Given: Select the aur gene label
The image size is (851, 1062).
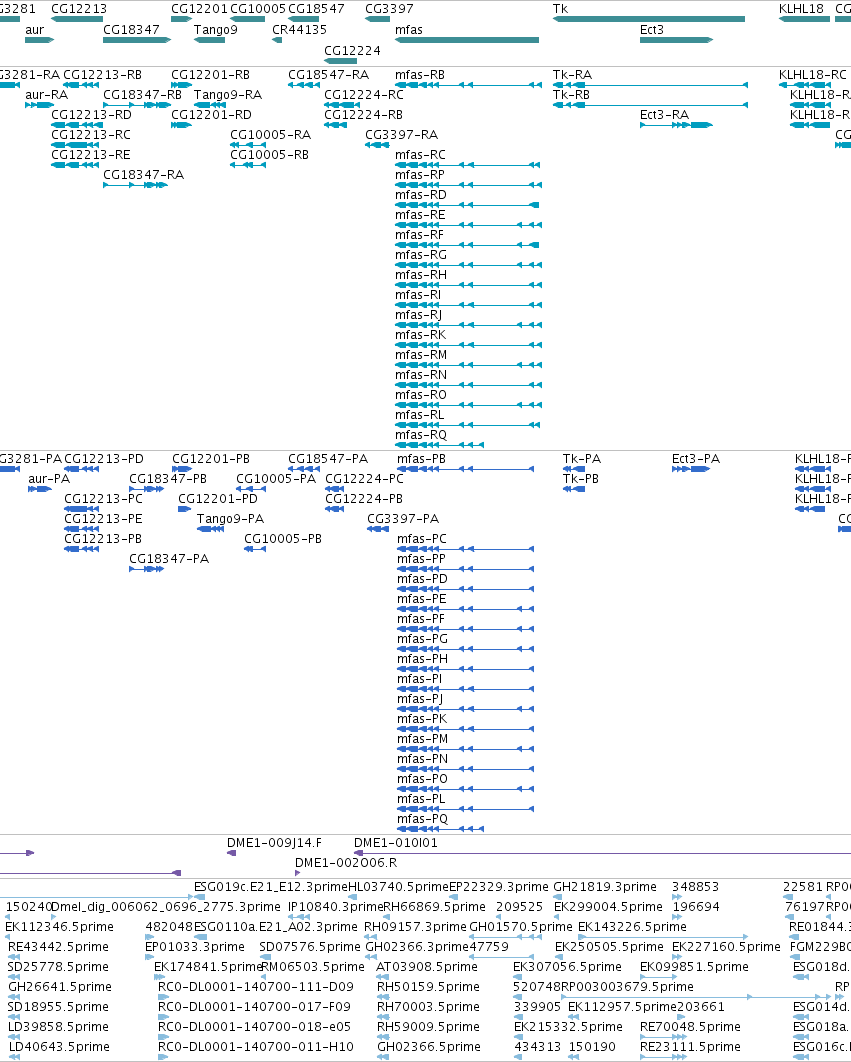Looking at the screenshot, I should [35, 30].
